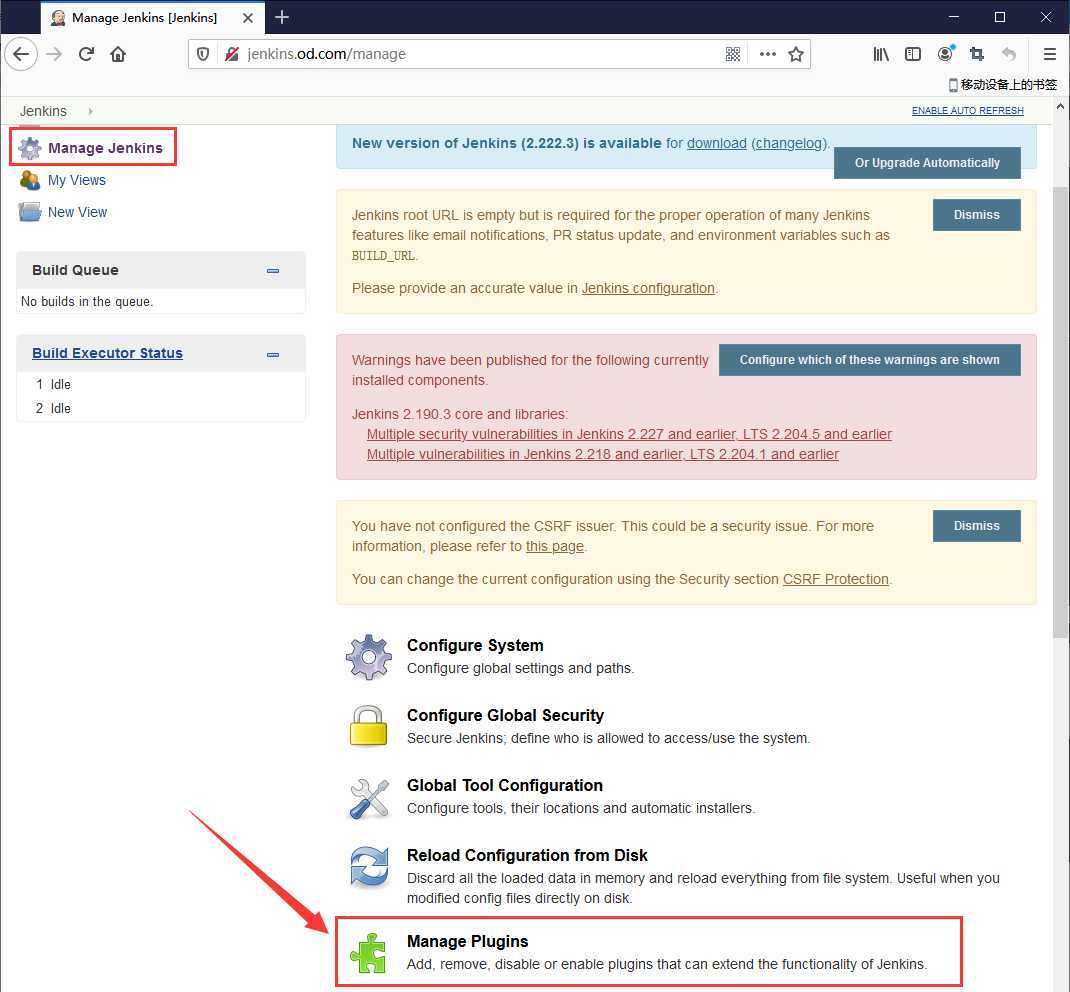Click the browser forward arrow
Viewport: 1070px width, 992px height.
pos(54,54)
